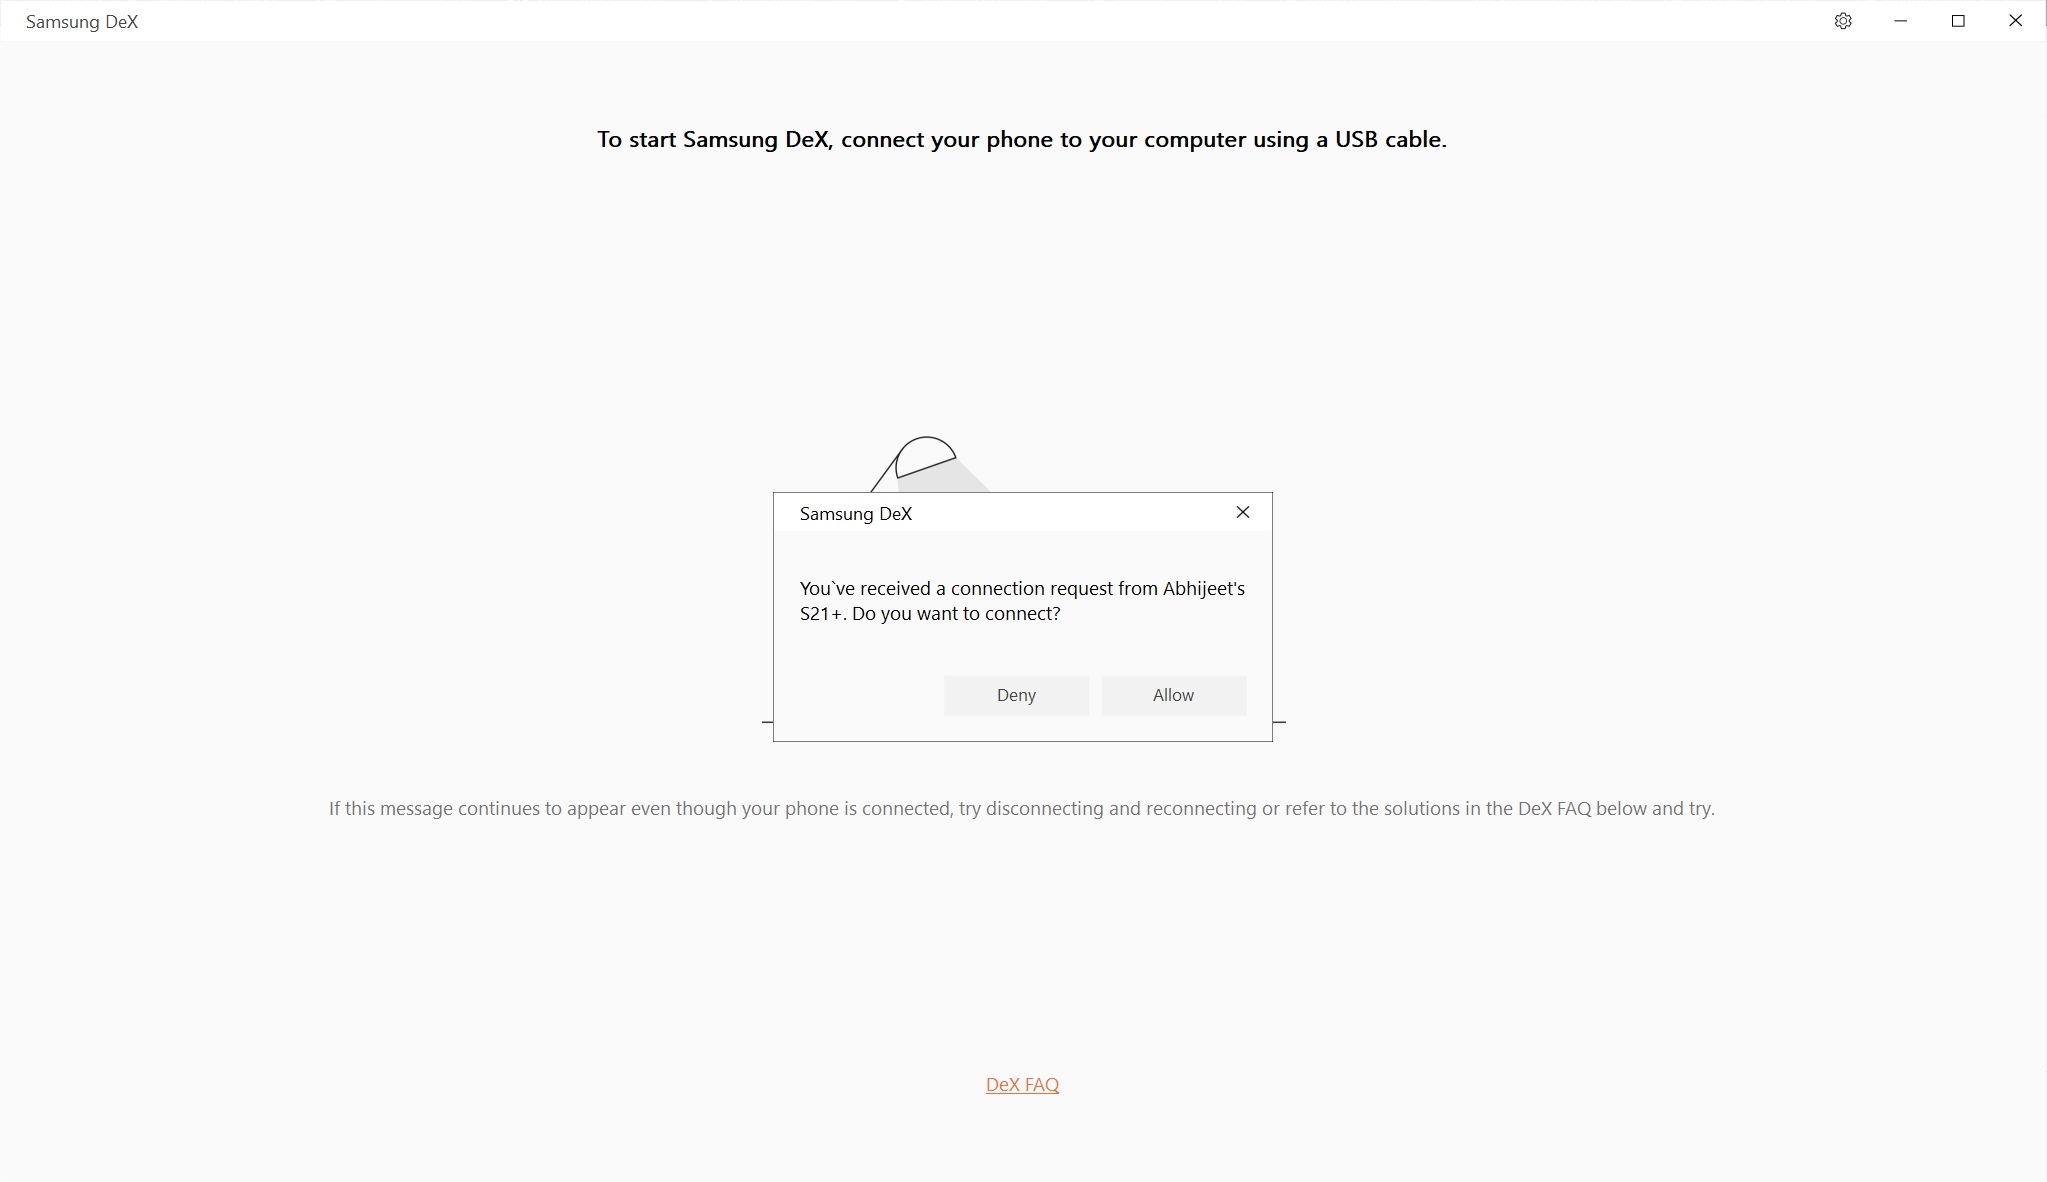Click the Abhijeet's device name in dialog
The image size is (2047, 1182).
1022,601
